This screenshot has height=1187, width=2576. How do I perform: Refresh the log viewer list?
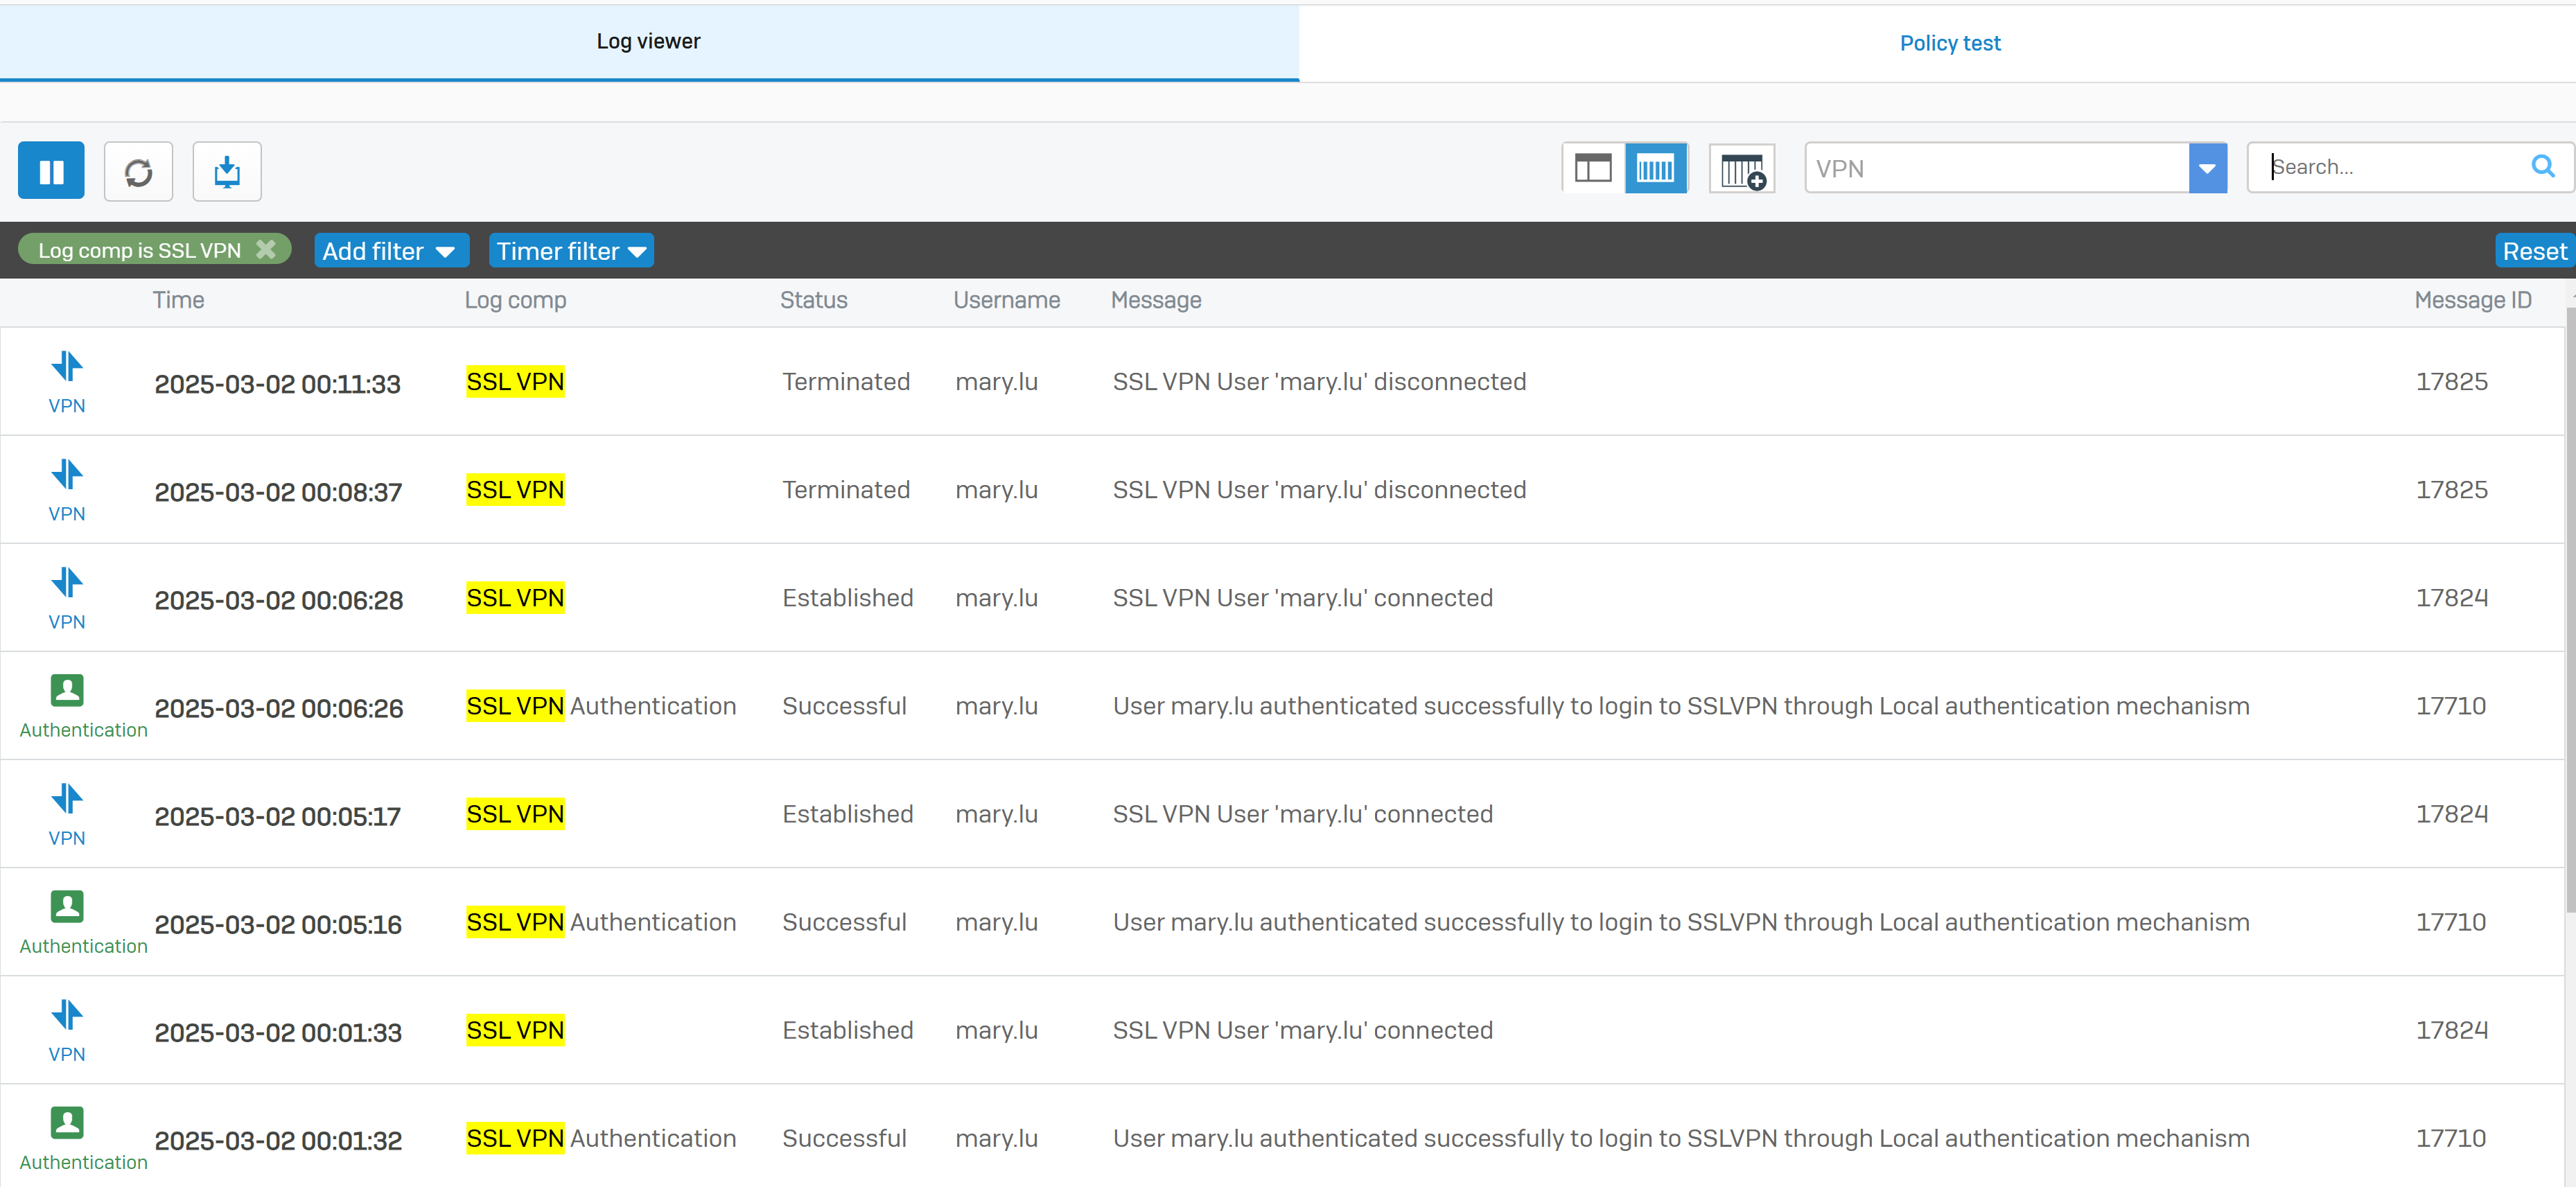click(138, 171)
